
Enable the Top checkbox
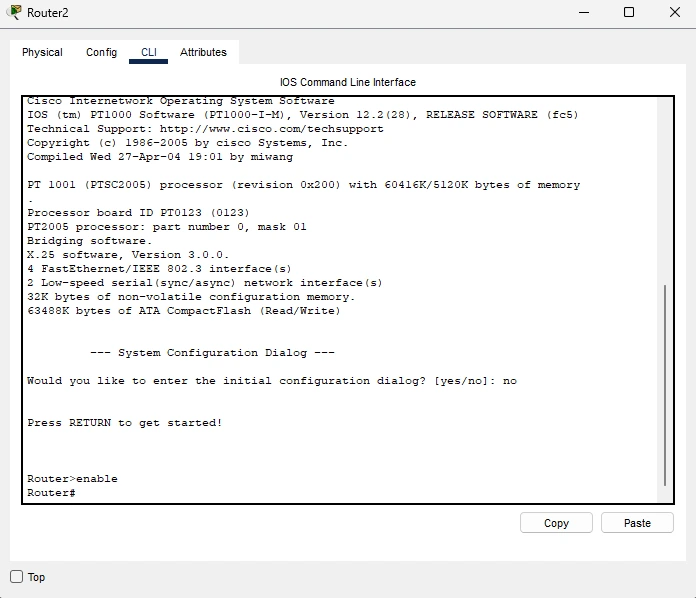coord(17,577)
